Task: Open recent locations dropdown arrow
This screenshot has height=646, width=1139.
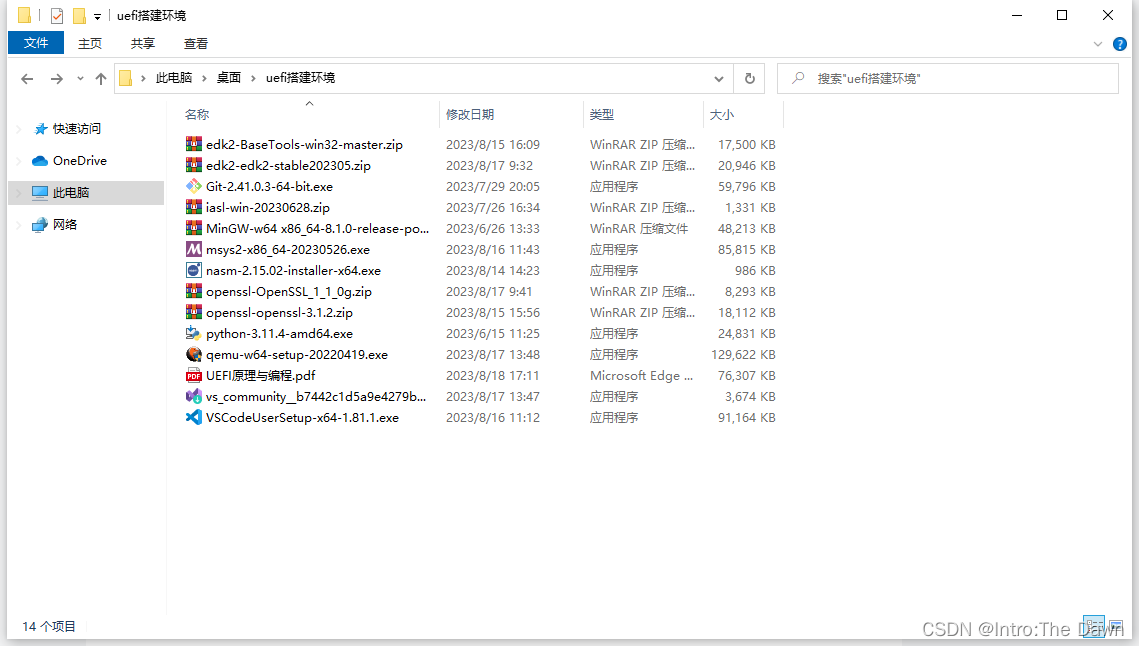Action: click(80, 78)
